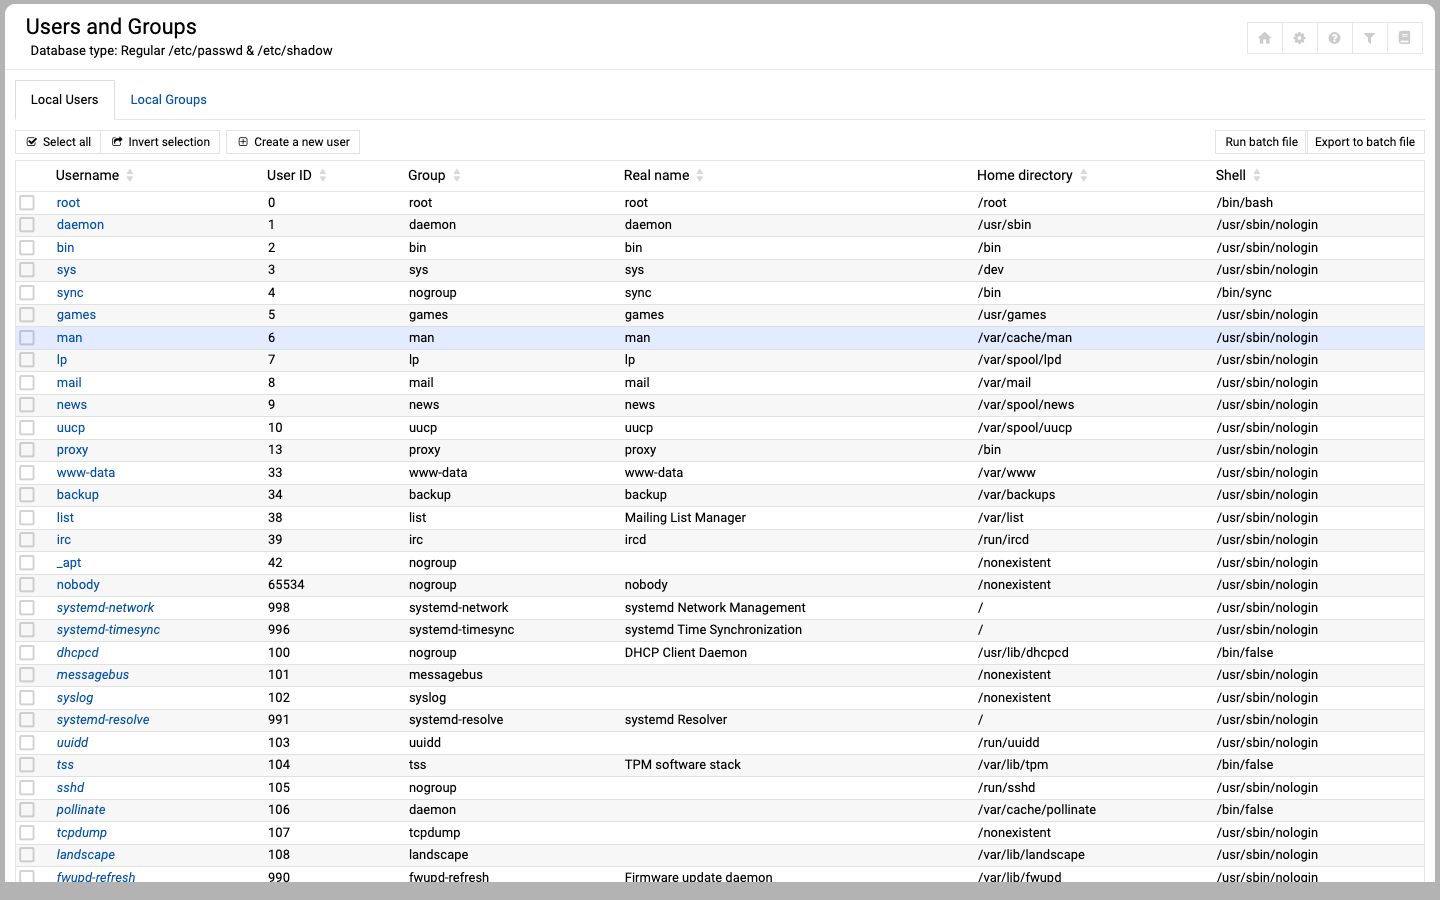Click the funnel filter icon in the header

click(1369, 38)
